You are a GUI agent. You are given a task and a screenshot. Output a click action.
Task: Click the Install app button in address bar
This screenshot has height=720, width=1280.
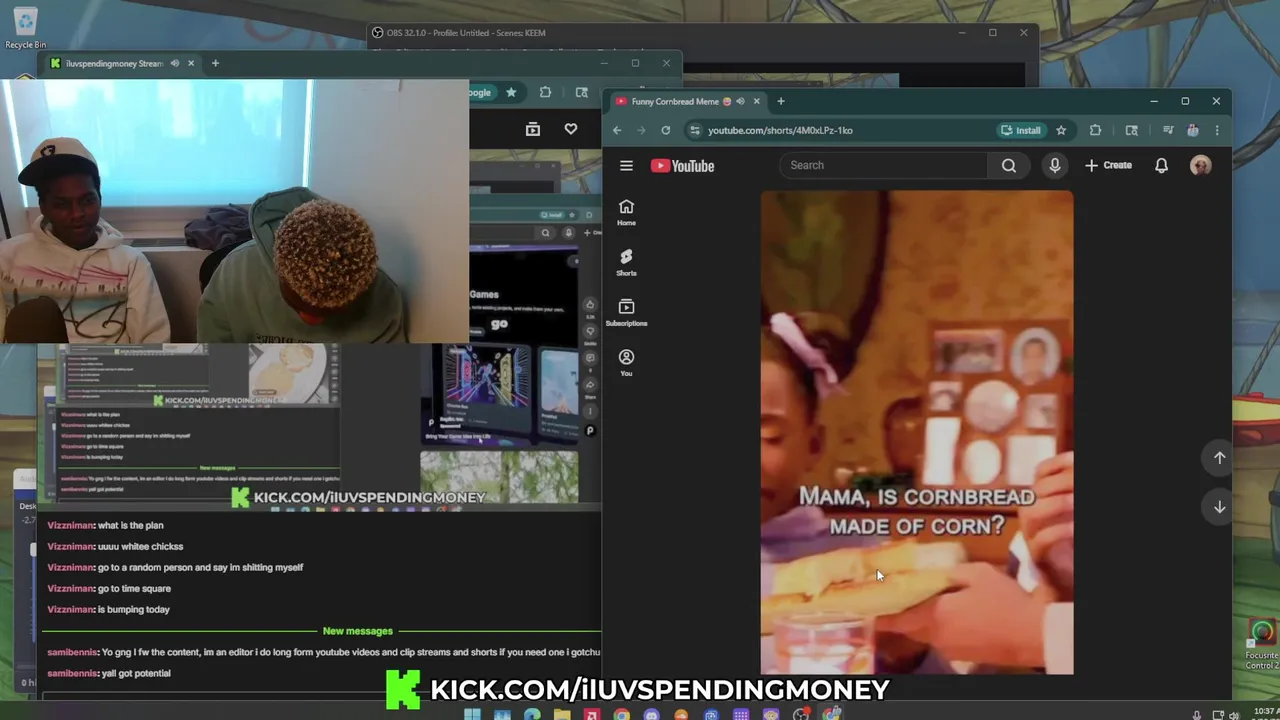coord(1020,130)
